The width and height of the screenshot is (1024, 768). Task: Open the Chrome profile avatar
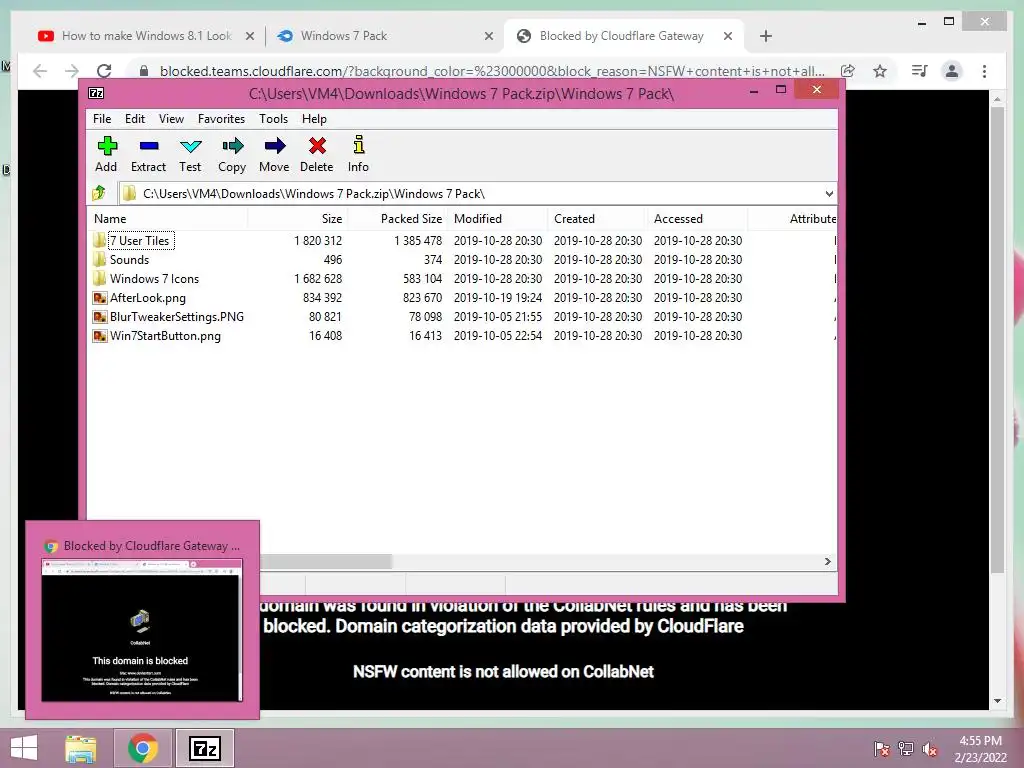(952, 71)
